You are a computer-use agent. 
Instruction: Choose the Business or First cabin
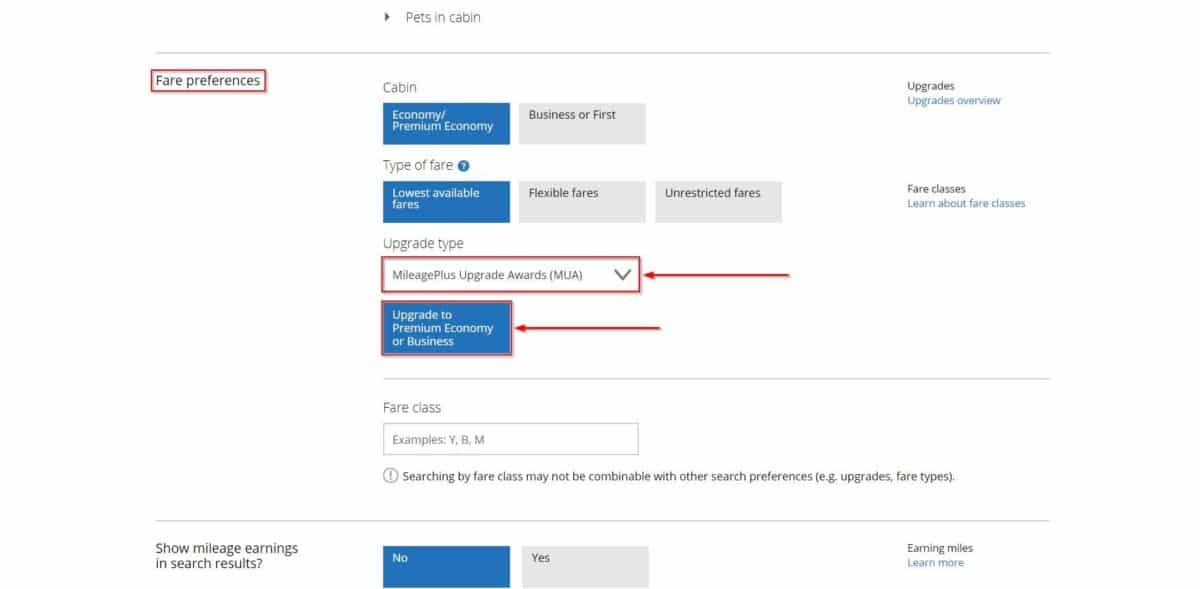tap(581, 123)
